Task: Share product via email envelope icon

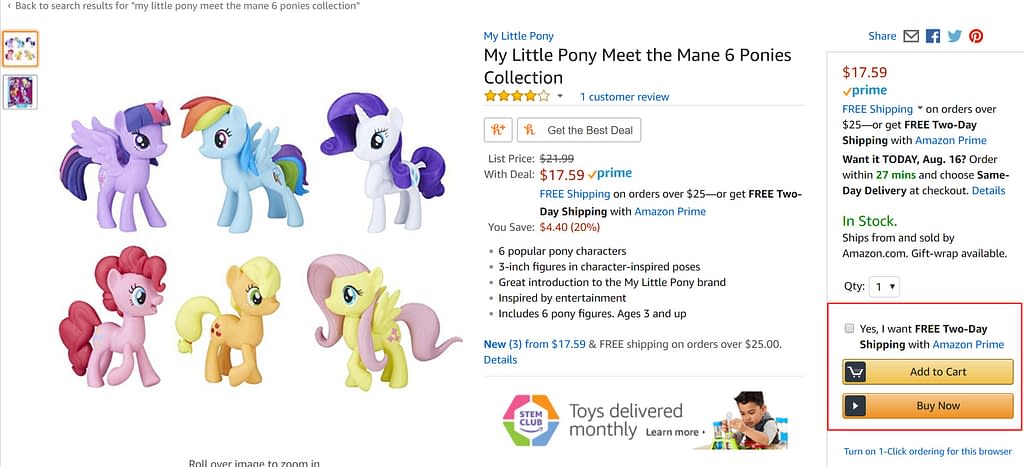Action: click(x=911, y=37)
